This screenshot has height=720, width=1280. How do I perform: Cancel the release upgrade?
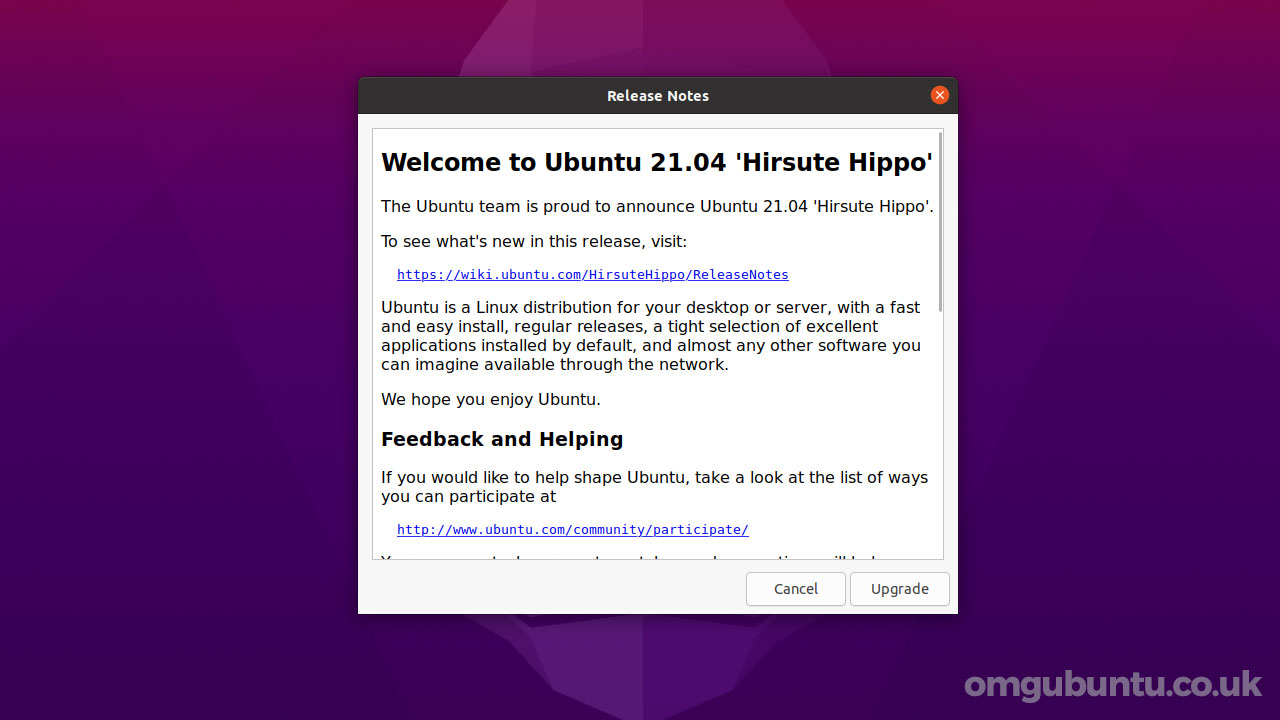pos(796,589)
